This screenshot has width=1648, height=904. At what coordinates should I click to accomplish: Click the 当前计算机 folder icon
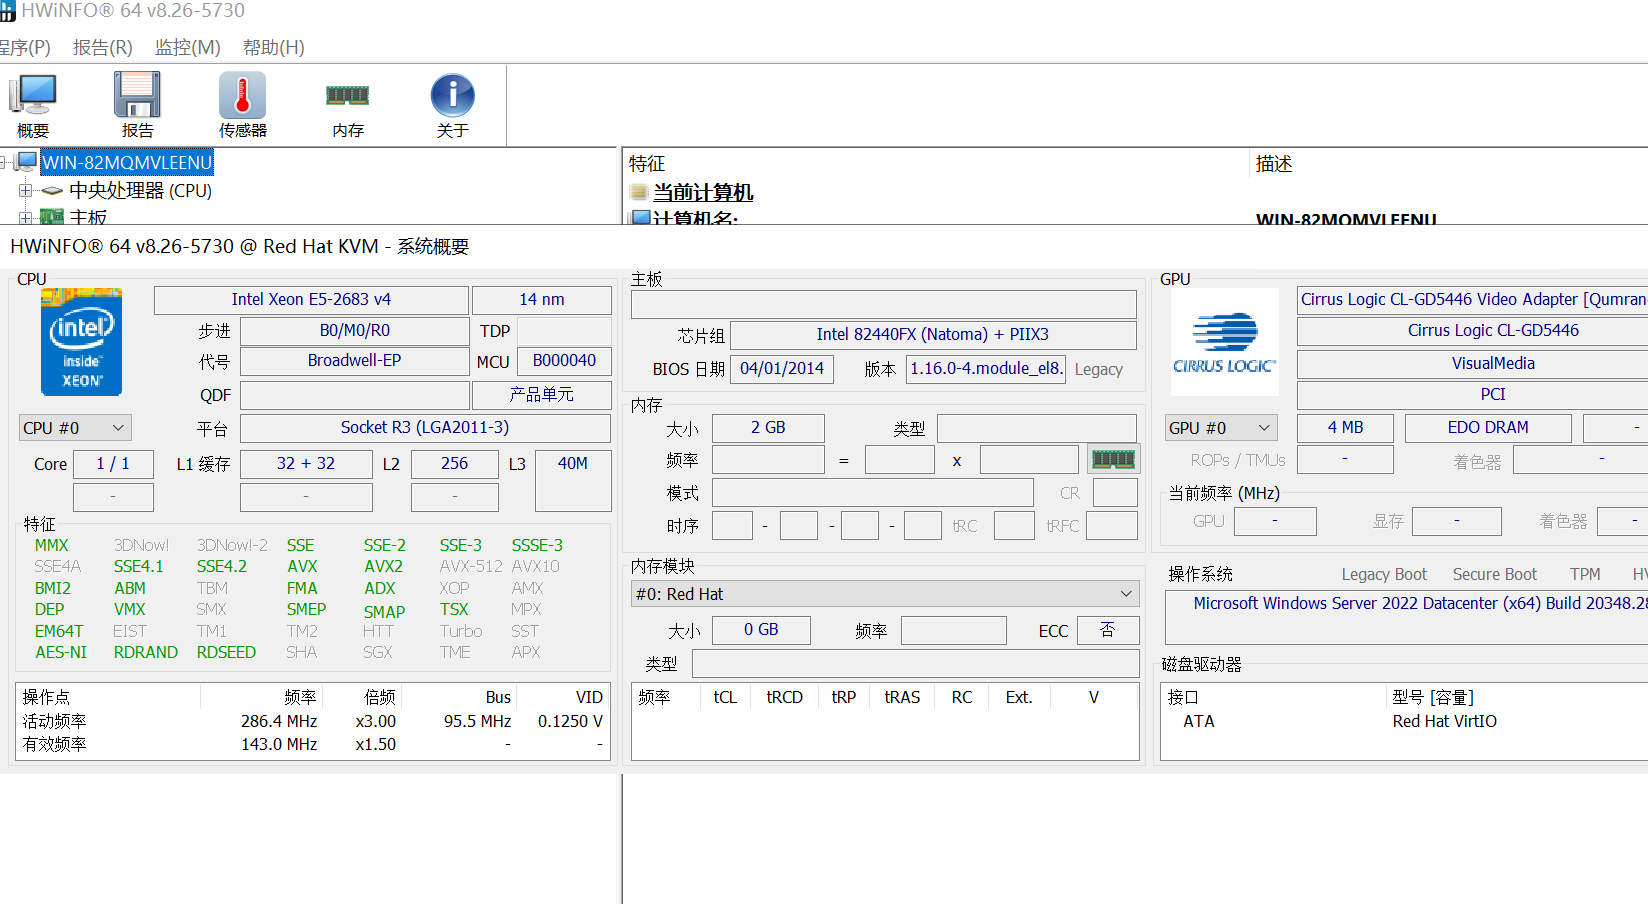[639, 192]
